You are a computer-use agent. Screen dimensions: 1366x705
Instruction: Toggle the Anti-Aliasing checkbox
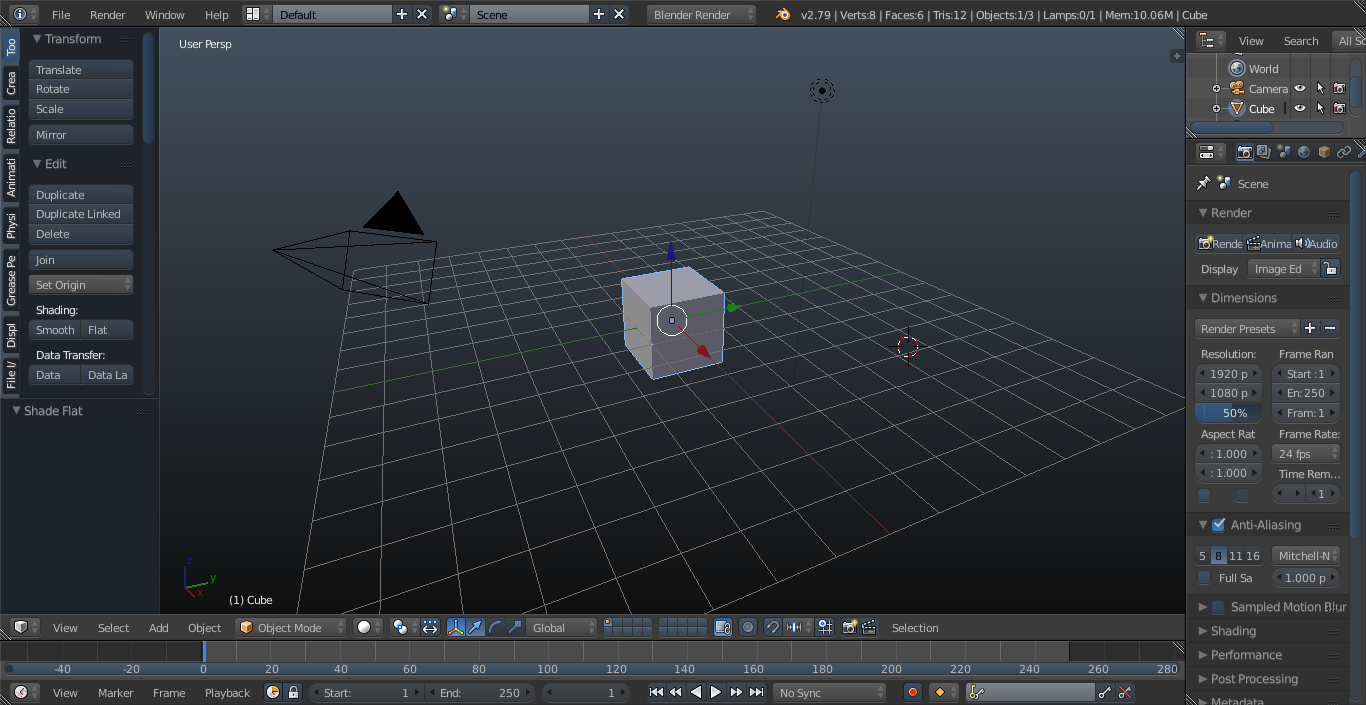[1218, 524]
